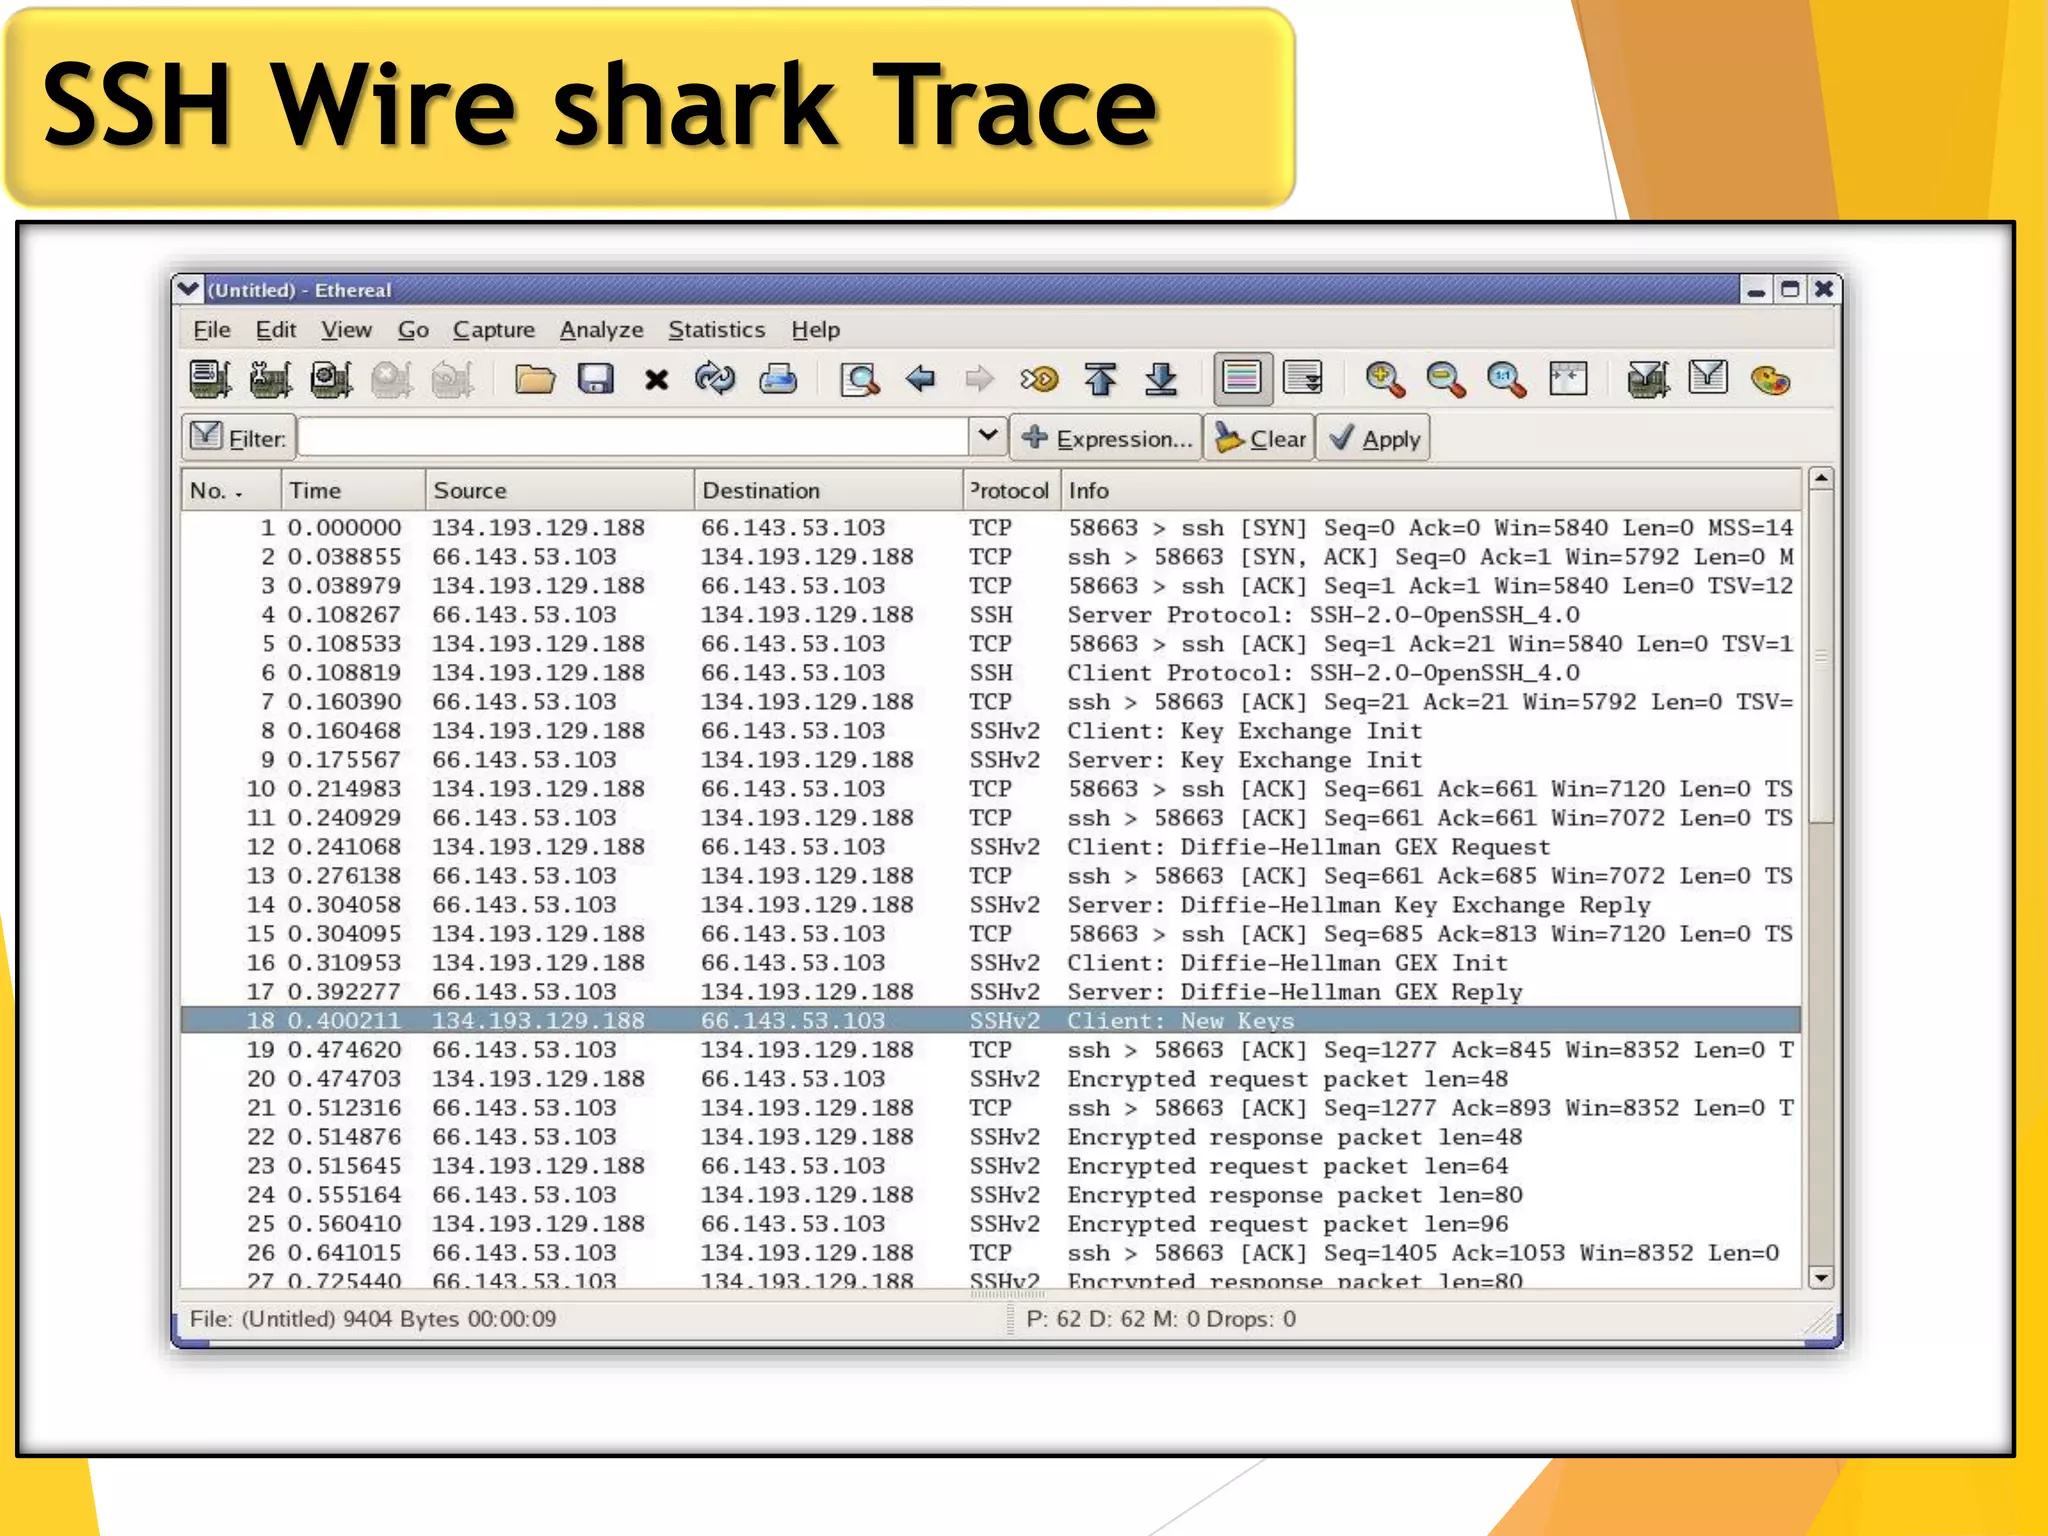The height and width of the screenshot is (1536, 2048).
Task: Select packet 14 Diffie-Hellman Key Exchange Reply
Action: coord(990,904)
